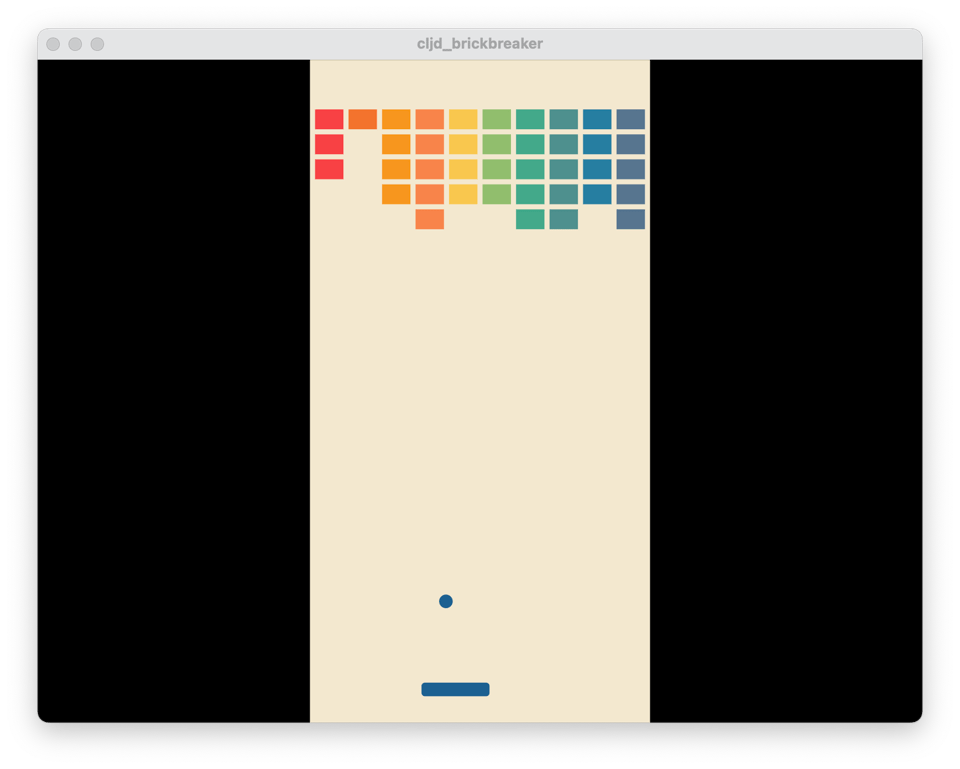
Task: Minimize the brickbreaker game window
Action: (x=75, y=44)
